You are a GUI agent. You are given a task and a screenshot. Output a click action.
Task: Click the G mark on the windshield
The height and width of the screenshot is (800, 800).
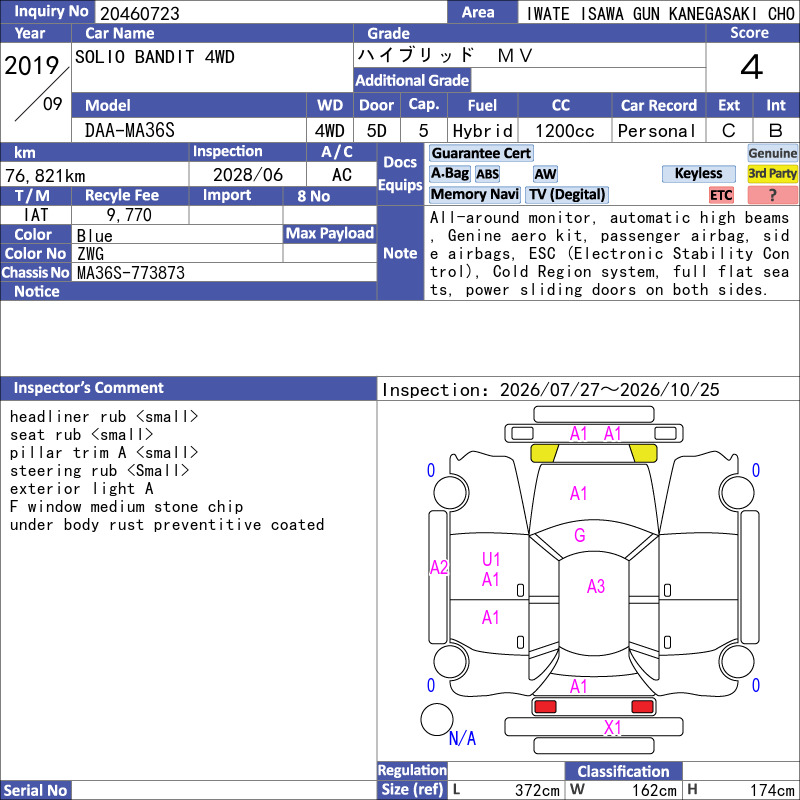580,535
